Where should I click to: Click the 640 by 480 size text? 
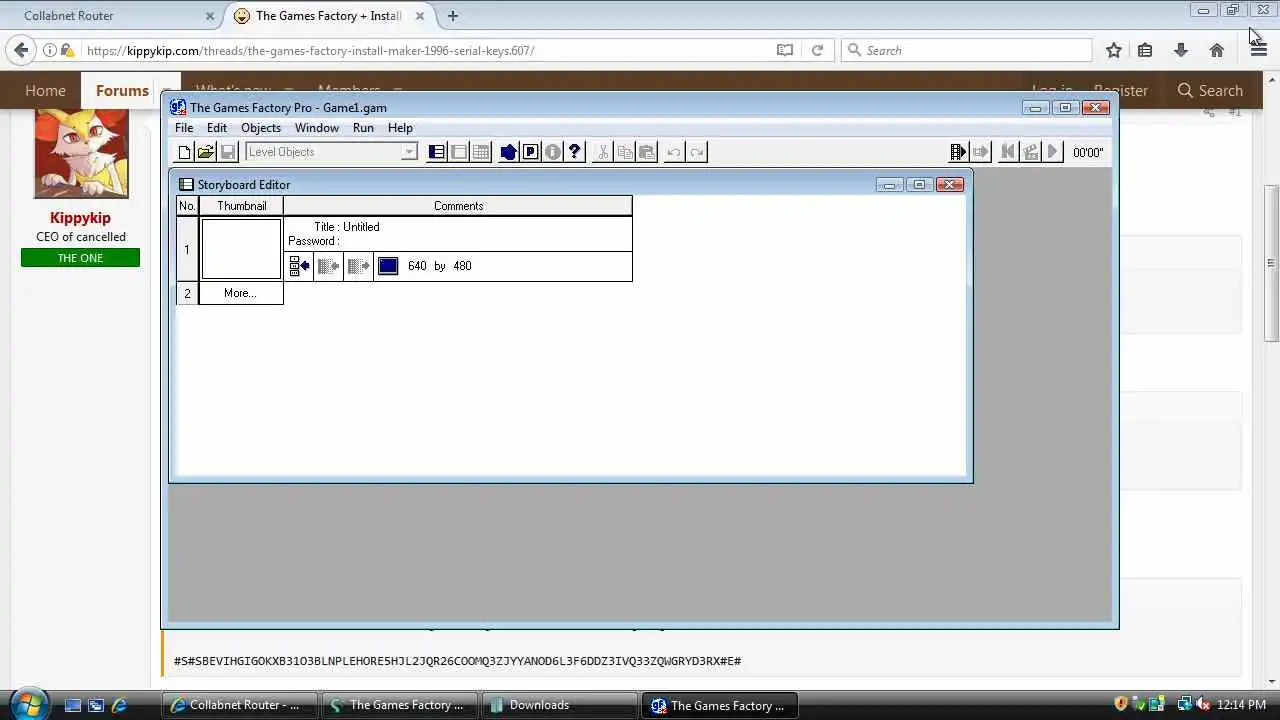tap(440, 266)
